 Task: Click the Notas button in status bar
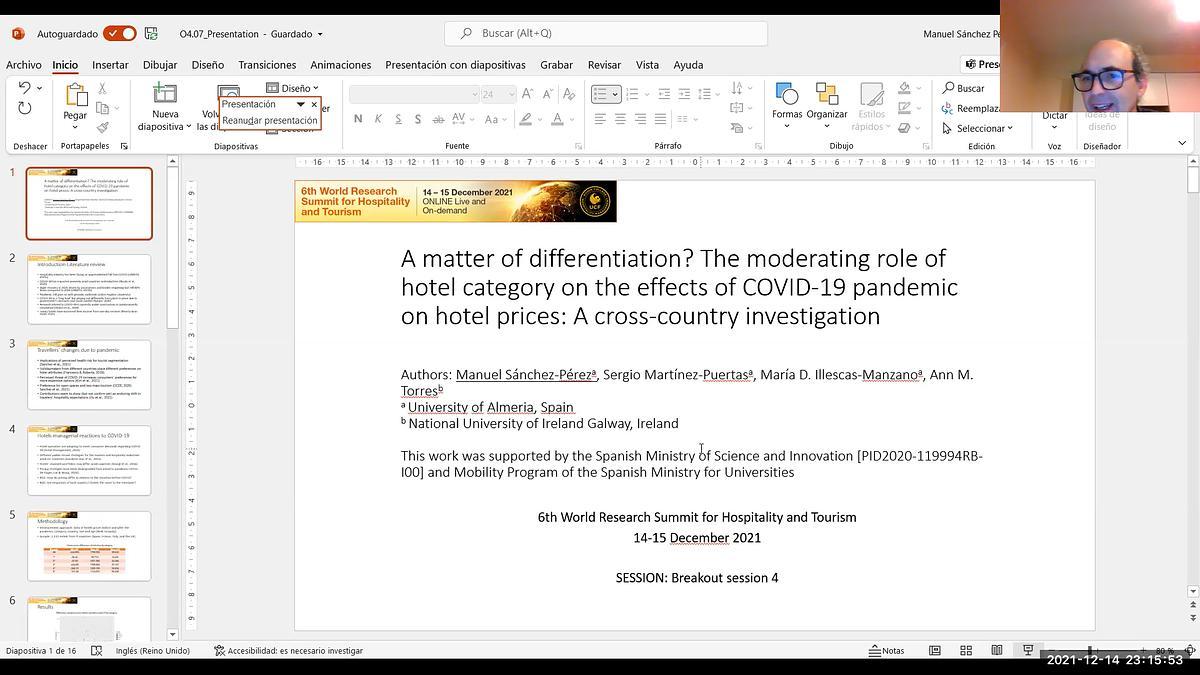pos(884,650)
